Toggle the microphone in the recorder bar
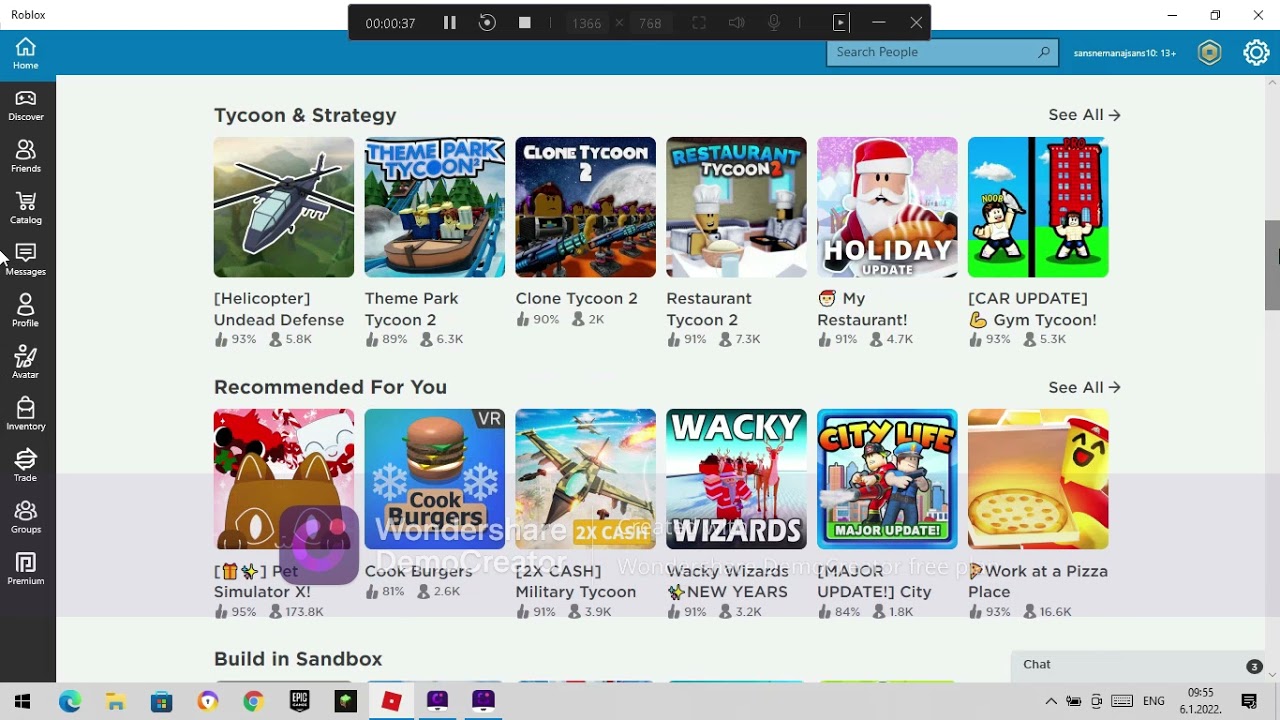This screenshot has width=1280, height=720. (x=774, y=23)
